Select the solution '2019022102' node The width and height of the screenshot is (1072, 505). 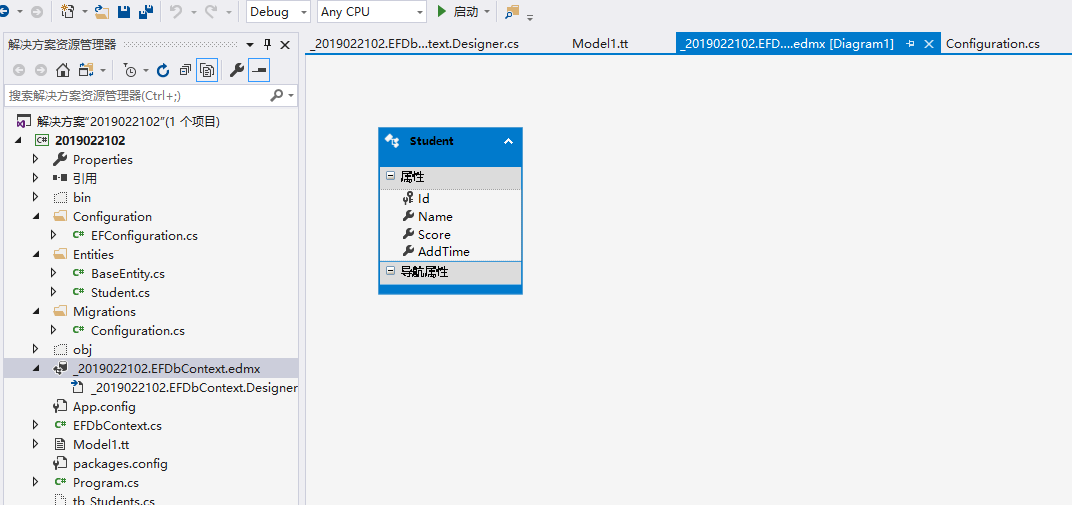128,122
